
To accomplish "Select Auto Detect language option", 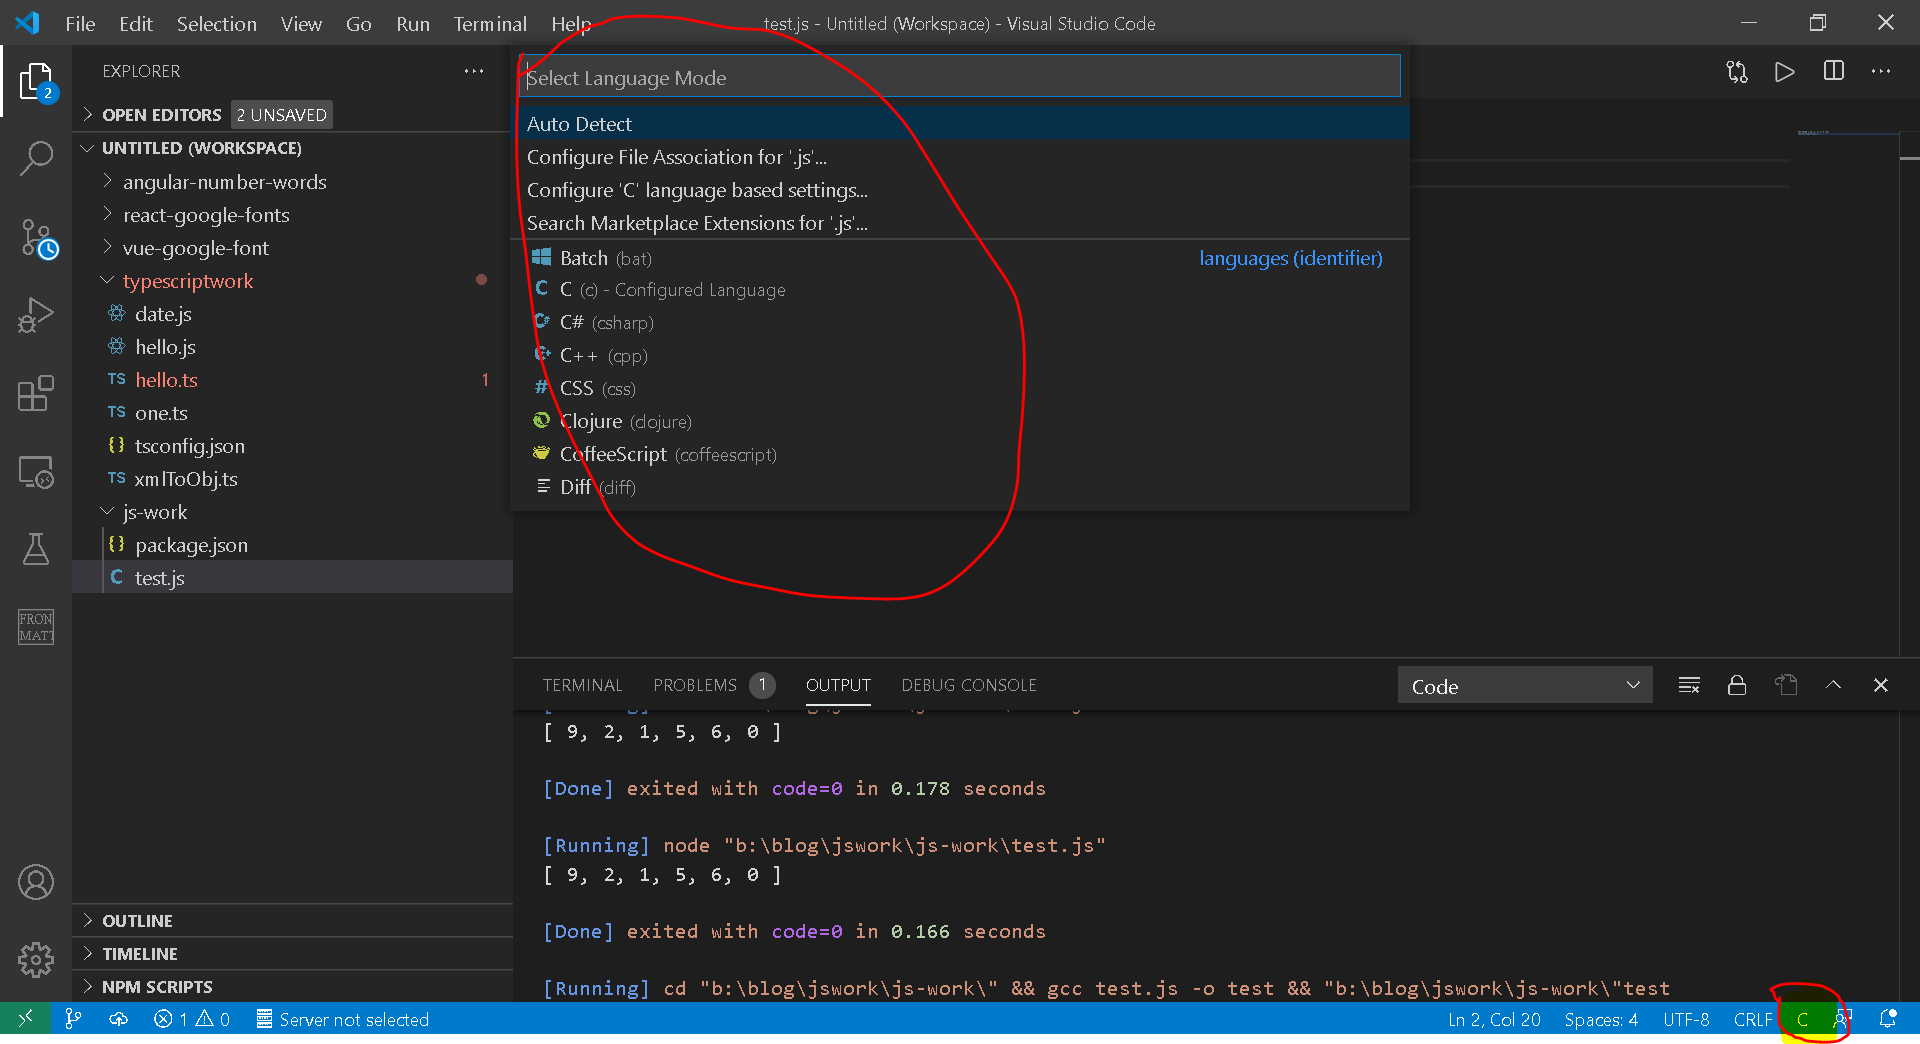I will coord(960,124).
